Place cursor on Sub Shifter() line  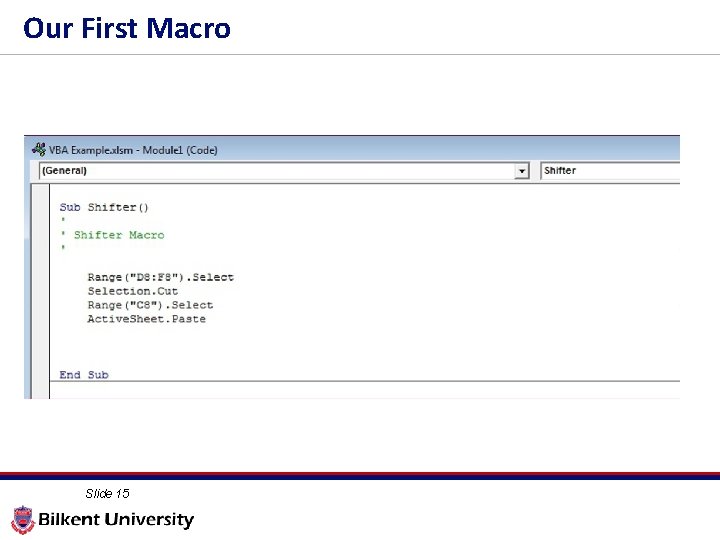coord(104,208)
